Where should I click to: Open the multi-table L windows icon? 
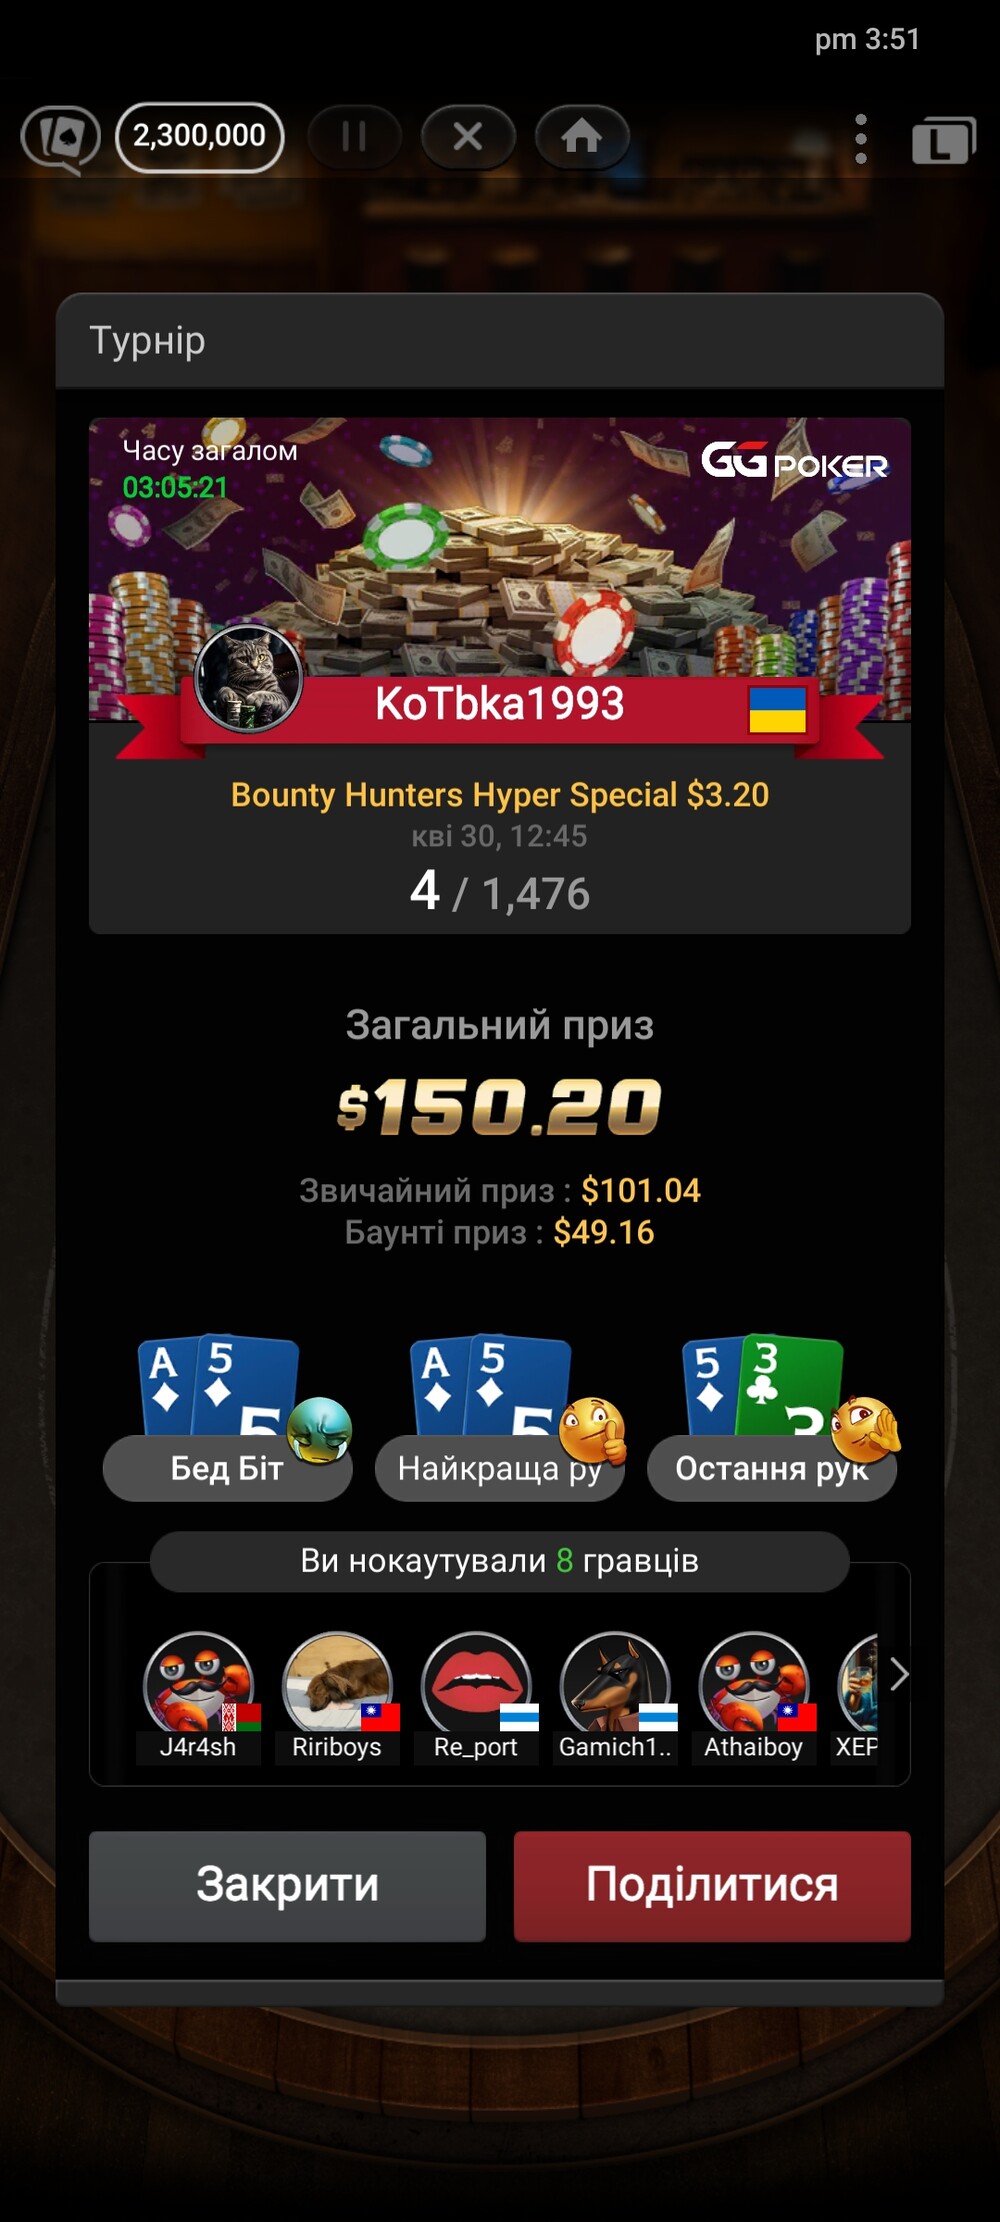point(943,139)
